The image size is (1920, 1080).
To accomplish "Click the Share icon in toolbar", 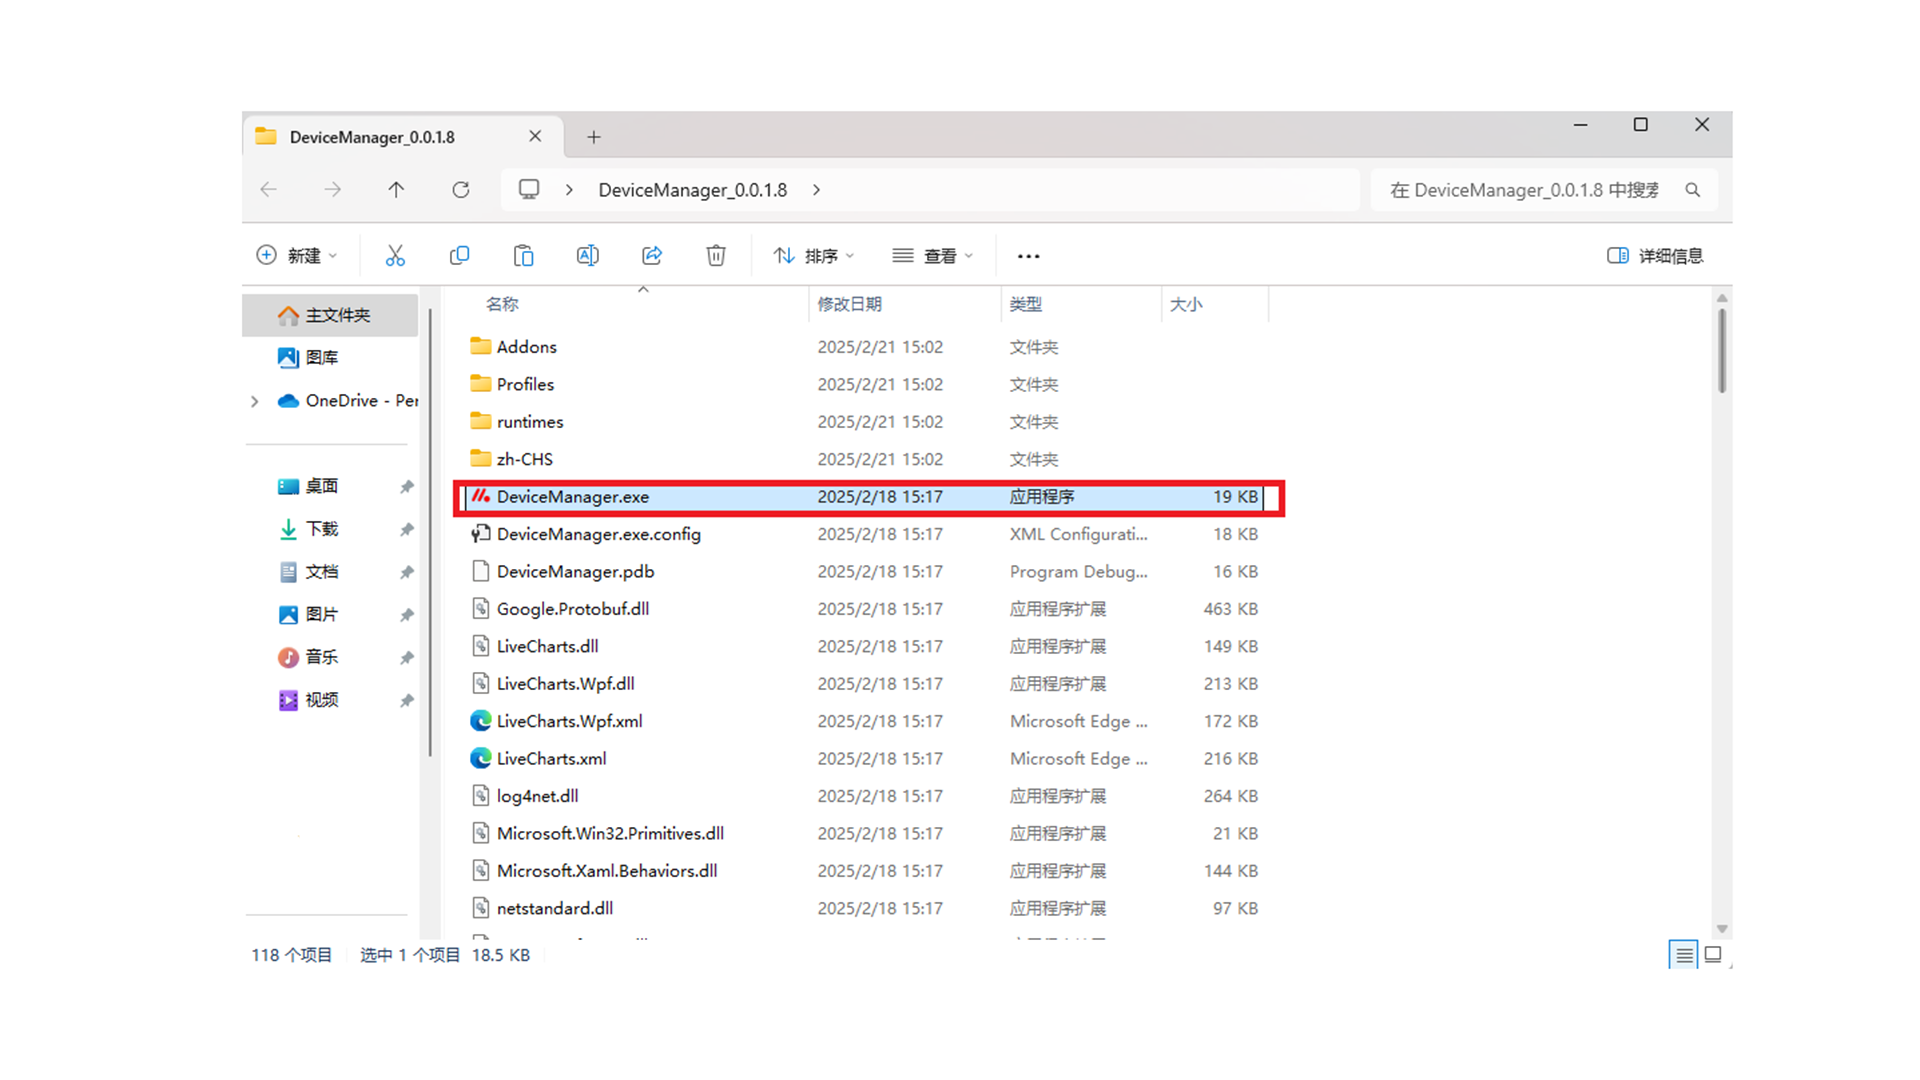I will (x=652, y=256).
